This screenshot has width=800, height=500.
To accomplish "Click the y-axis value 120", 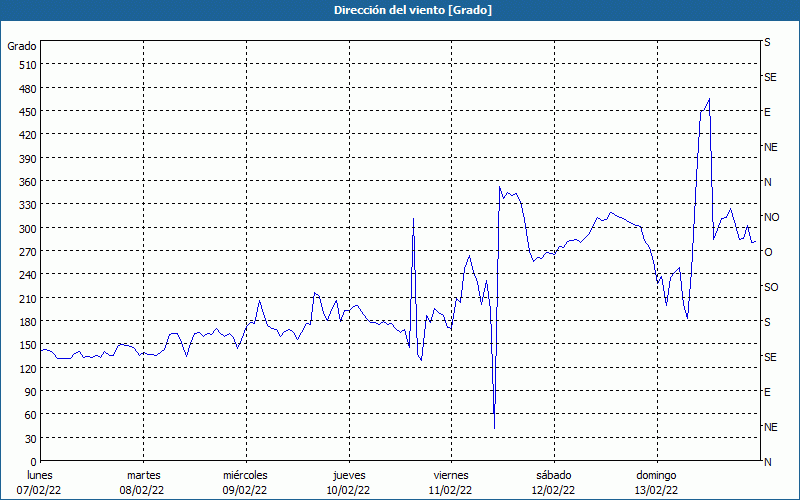I will click(28, 368).
